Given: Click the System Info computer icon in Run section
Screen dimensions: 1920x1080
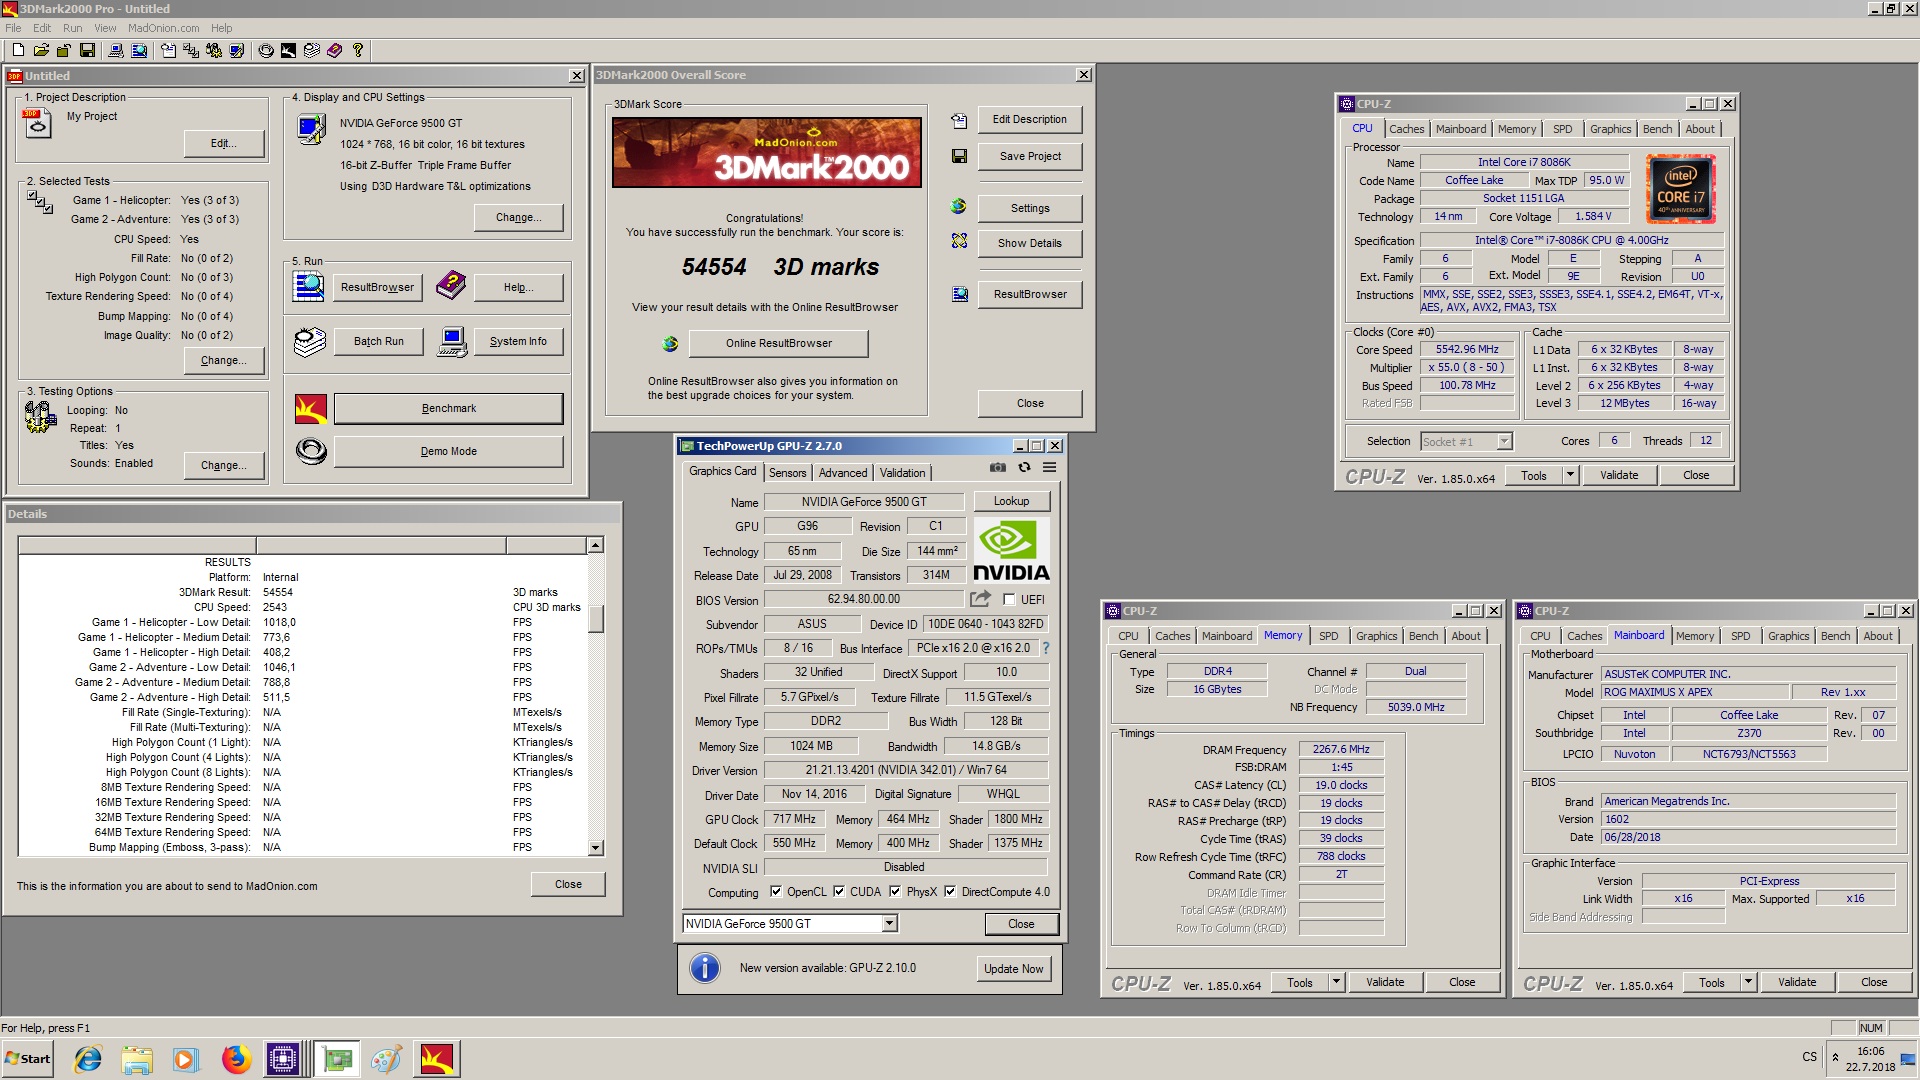Looking at the screenshot, I should pyautogui.click(x=452, y=342).
